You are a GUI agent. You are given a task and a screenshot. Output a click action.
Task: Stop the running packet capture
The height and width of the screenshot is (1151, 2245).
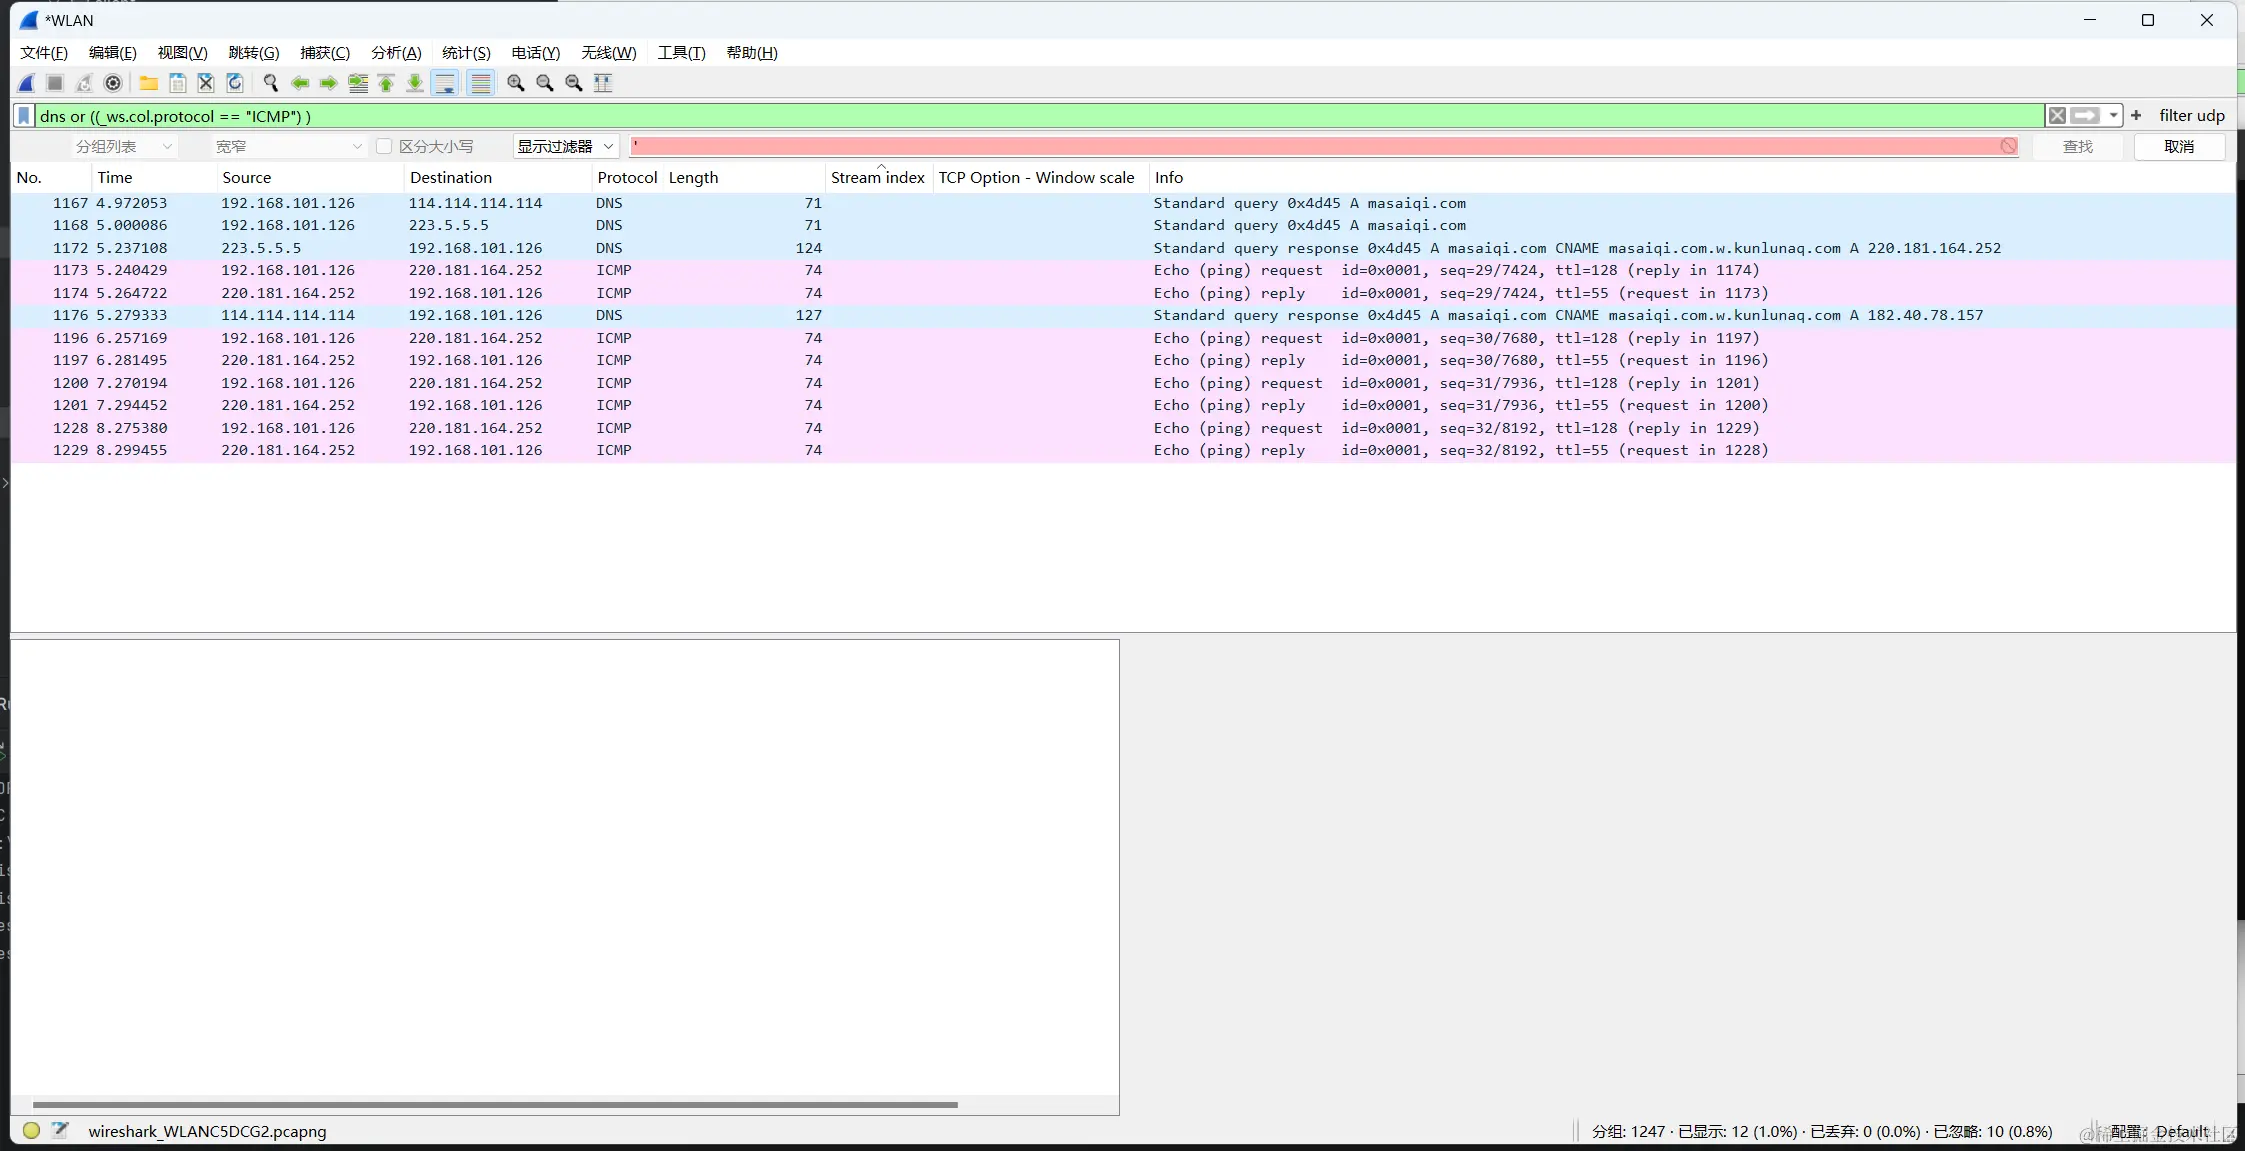(x=55, y=83)
